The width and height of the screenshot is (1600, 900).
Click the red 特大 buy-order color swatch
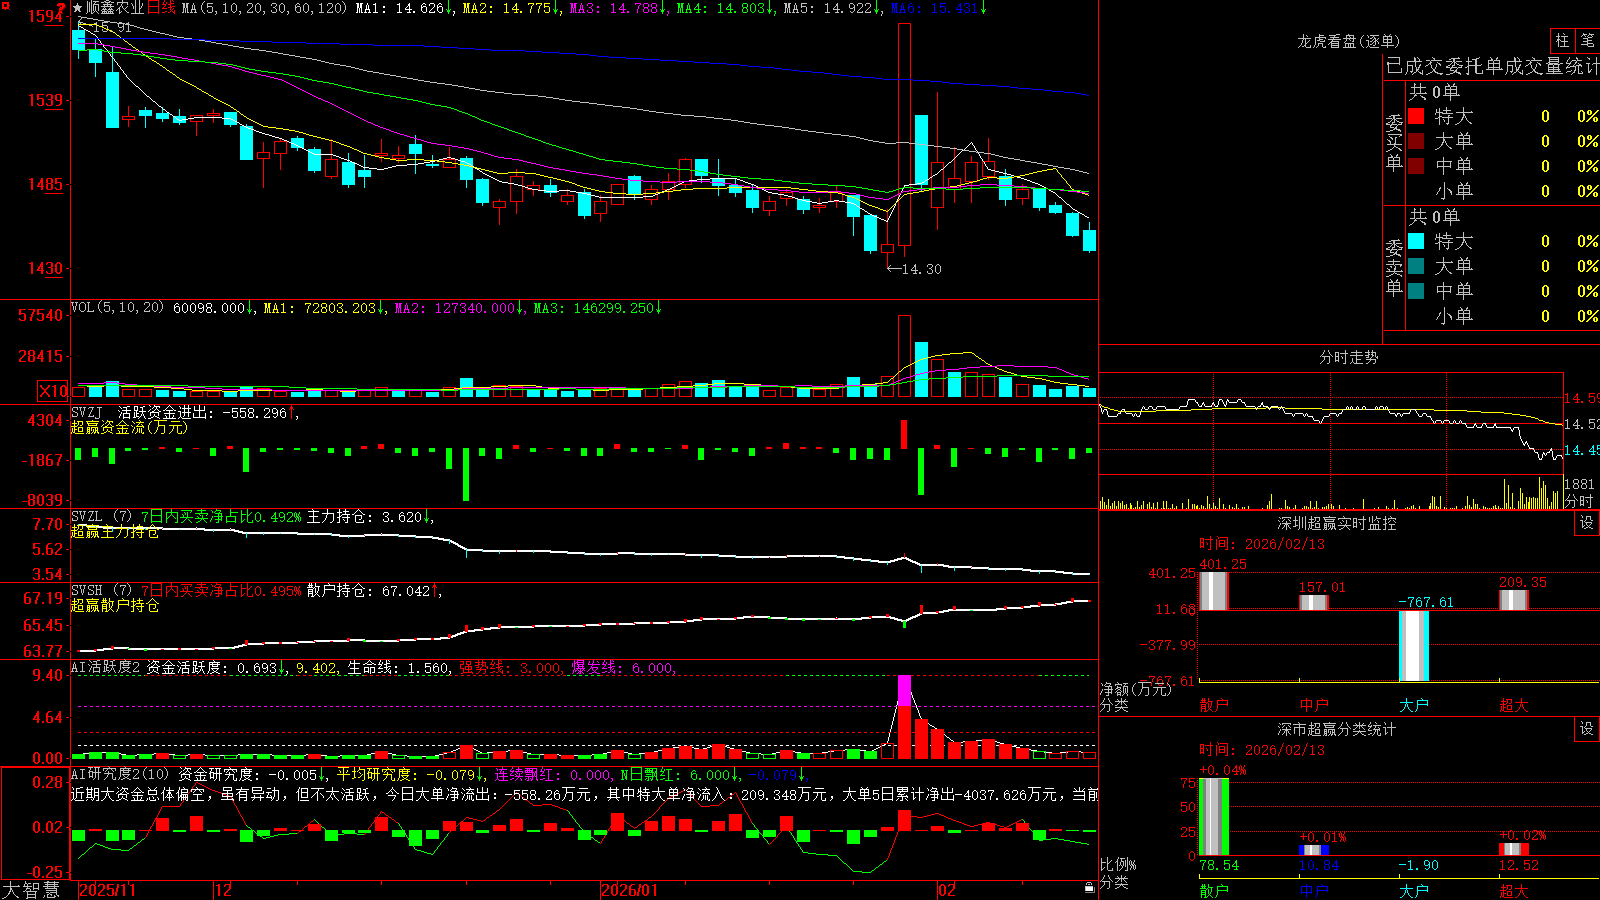click(1416, 116)
